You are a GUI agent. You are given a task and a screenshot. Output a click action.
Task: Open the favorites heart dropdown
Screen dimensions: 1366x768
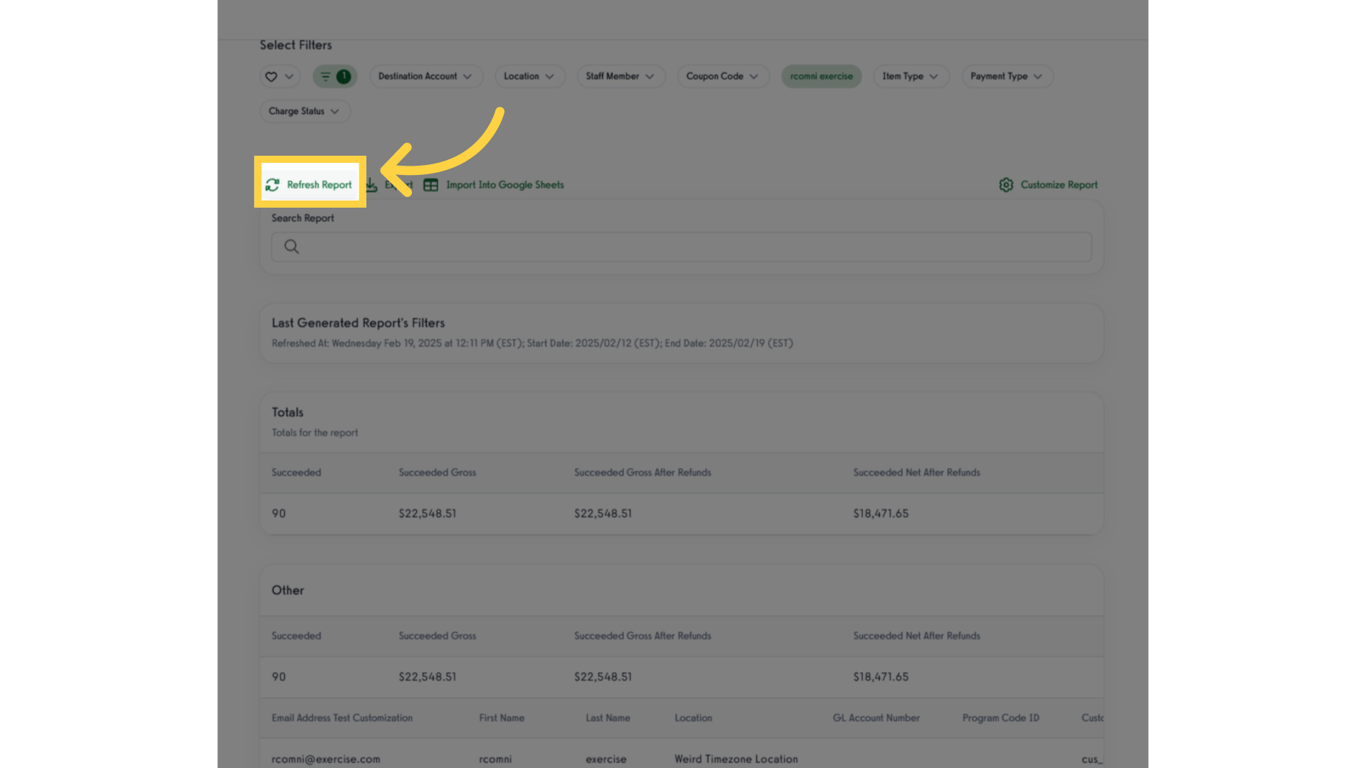pyautogui.click(x=280, y=76)
